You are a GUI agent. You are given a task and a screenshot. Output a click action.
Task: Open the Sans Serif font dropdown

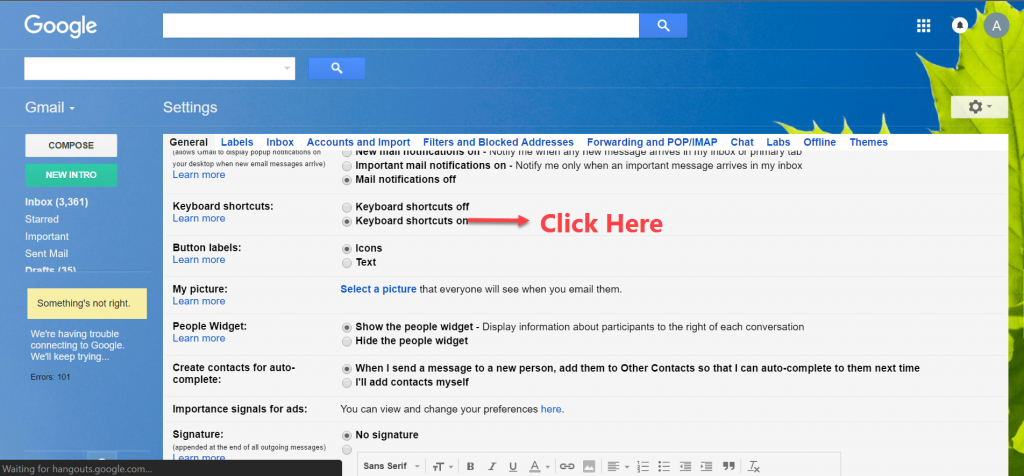pos(392,466)
